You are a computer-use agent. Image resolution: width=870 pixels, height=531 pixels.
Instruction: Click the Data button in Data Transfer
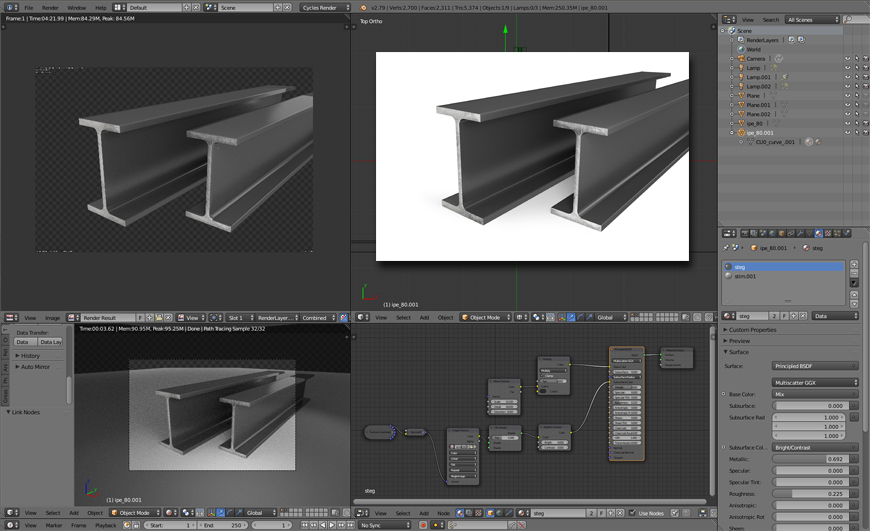coord(24,342)
